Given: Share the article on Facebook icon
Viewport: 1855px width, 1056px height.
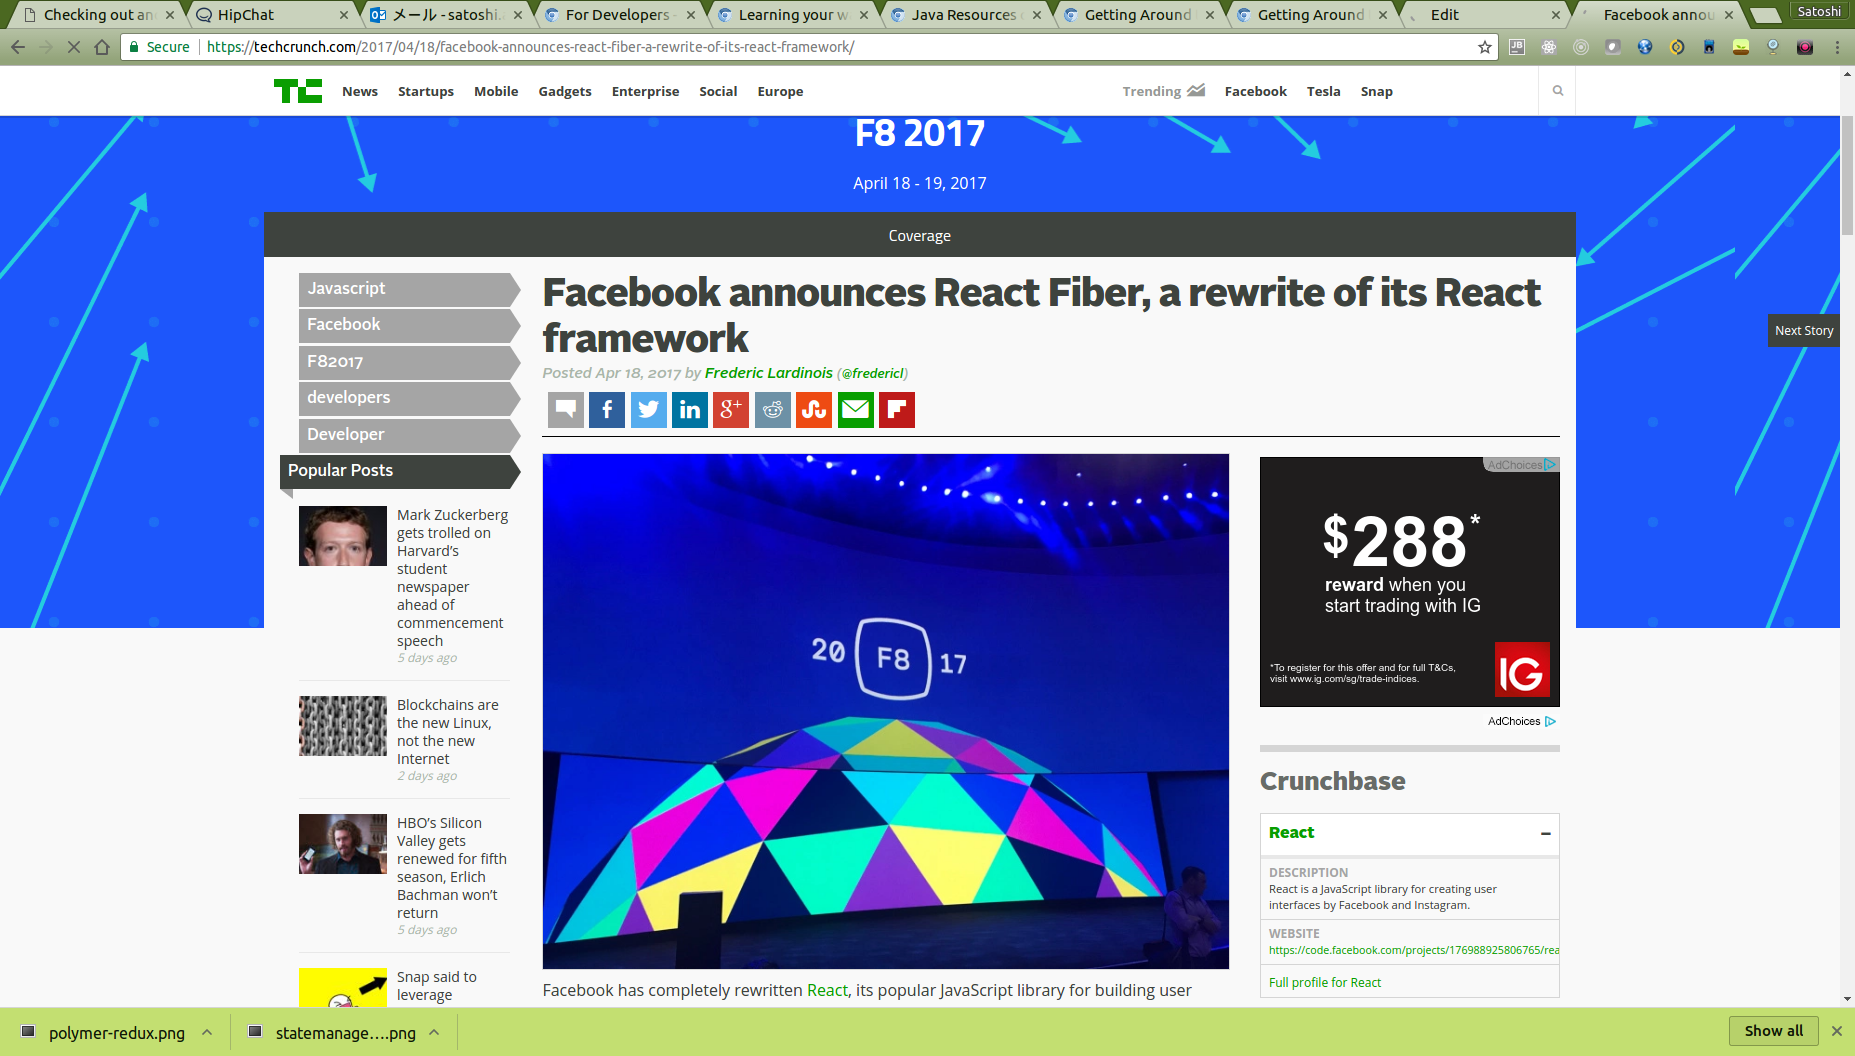Looking at the screenshot, I should [x=607, y=409].
